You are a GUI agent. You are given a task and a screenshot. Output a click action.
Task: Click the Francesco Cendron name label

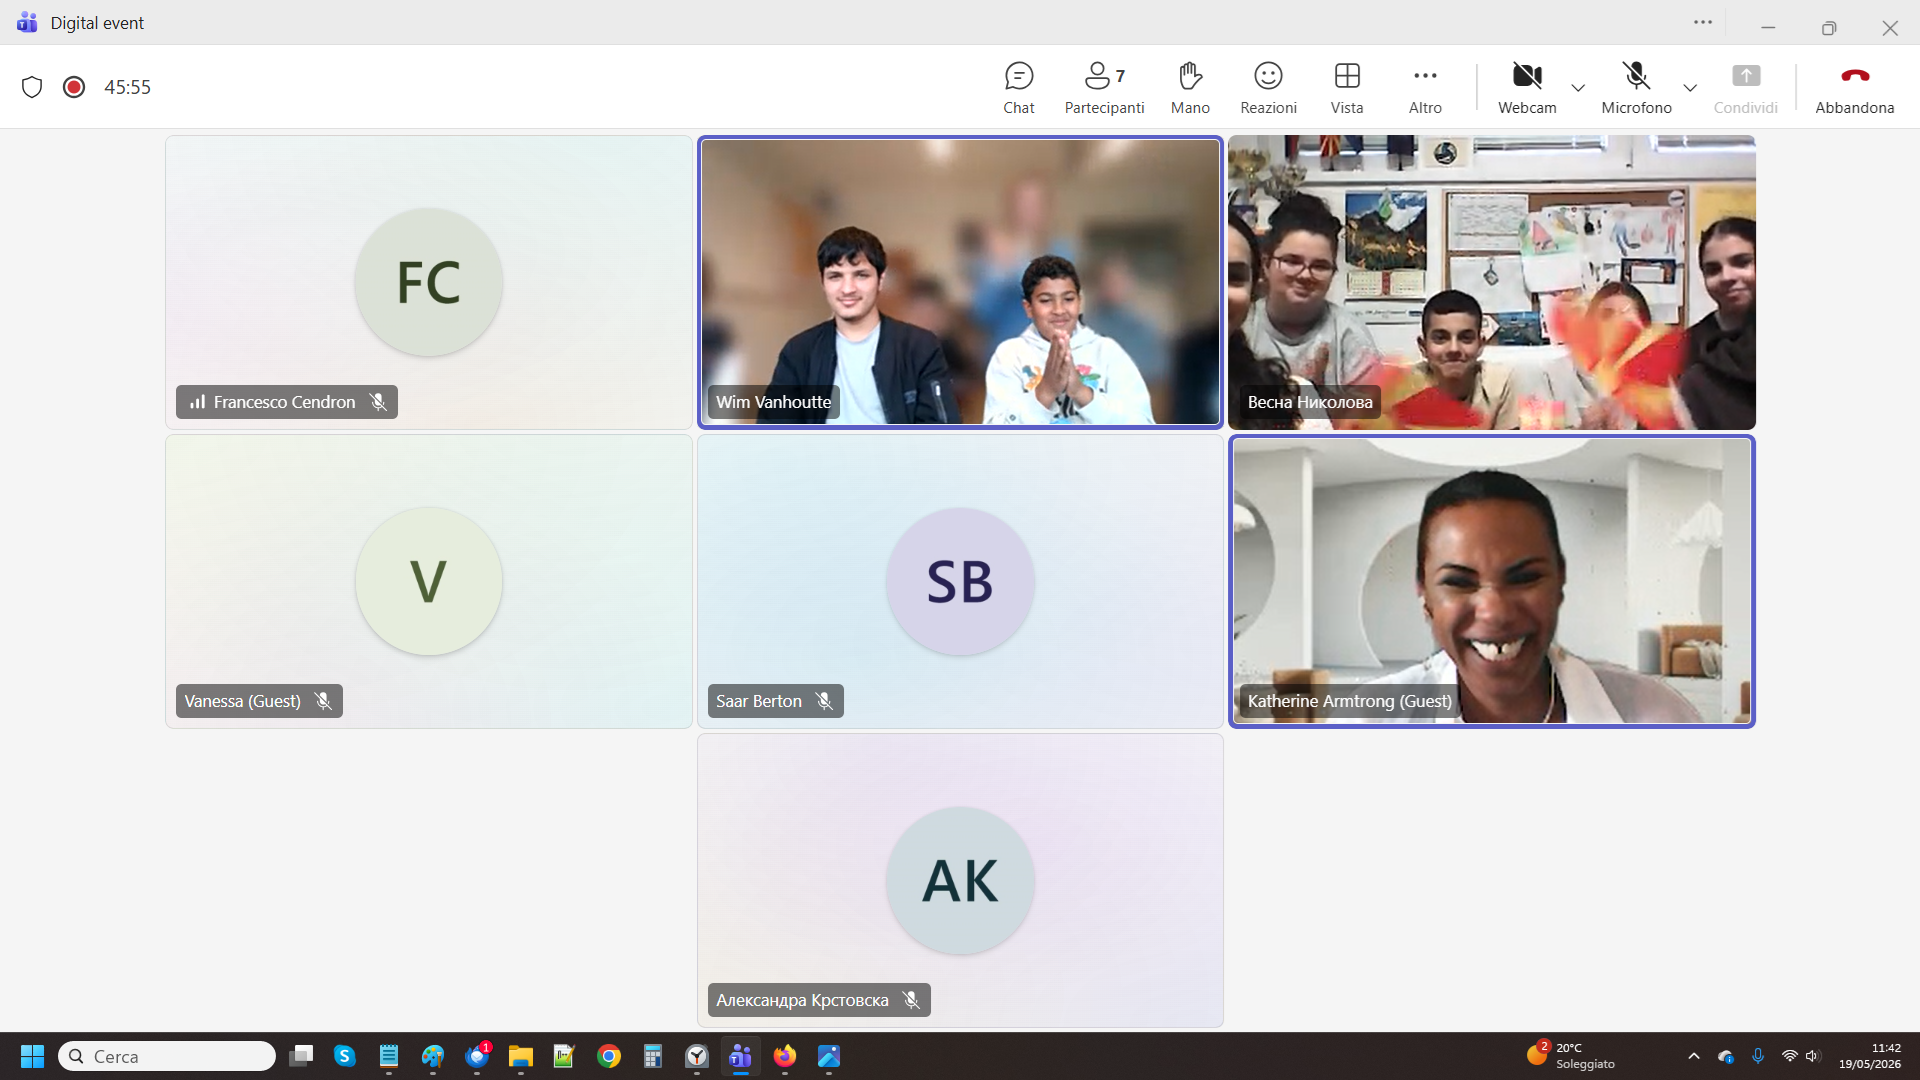[287, 402]
